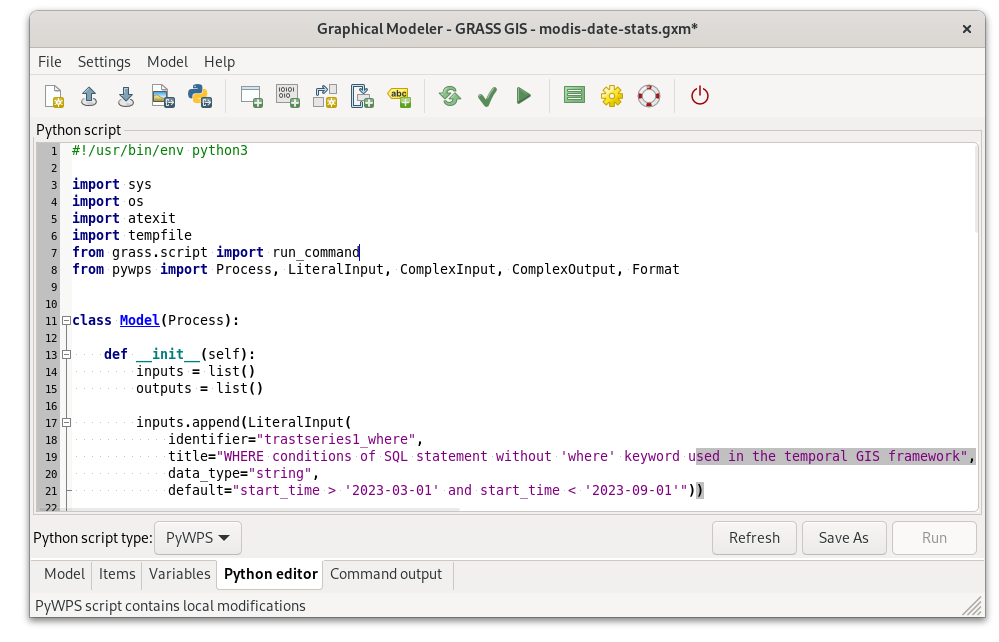Redraw model canvas icon
The width and height of the screenshot is (999, 642).
(x=450, y=96)
